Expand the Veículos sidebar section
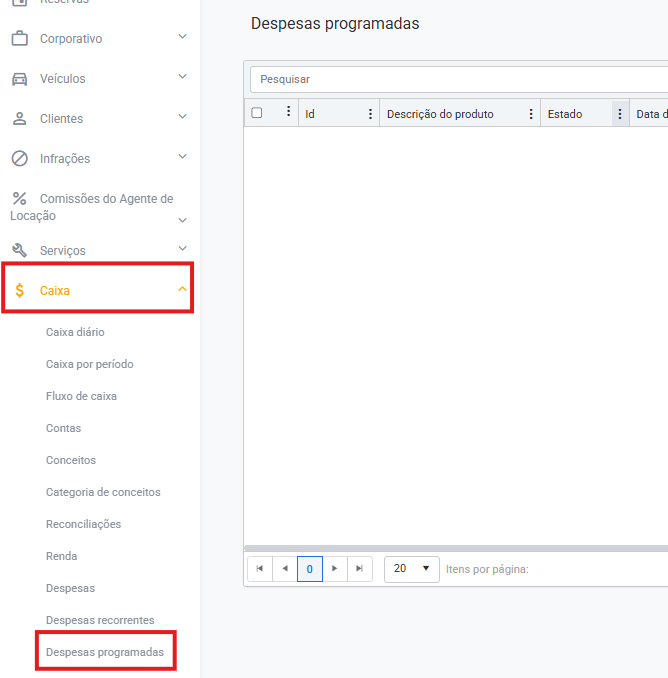 (182, 78)
